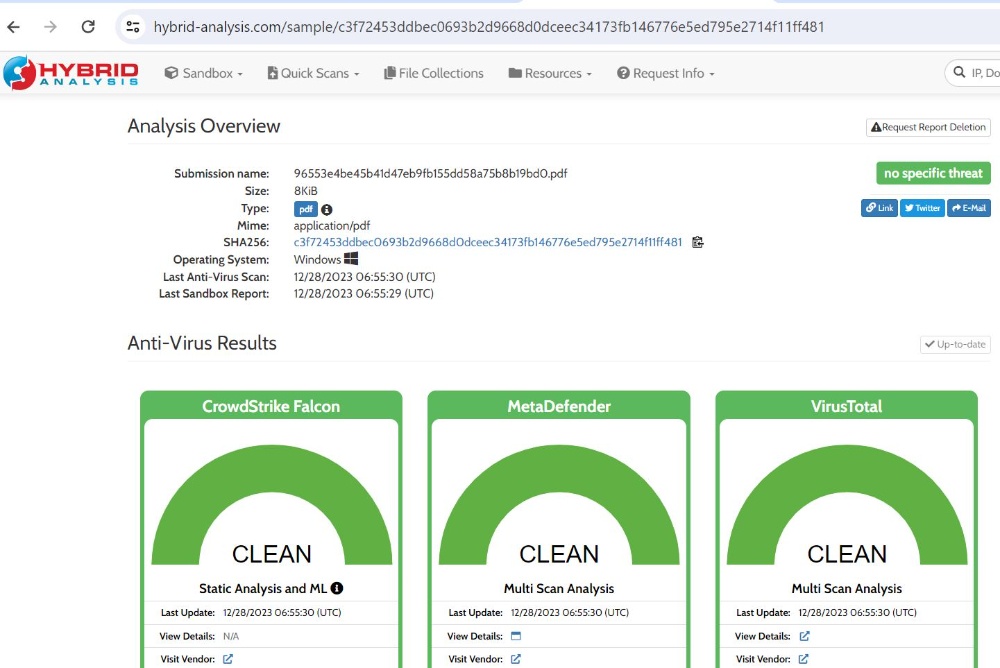Screen dimensions: 1000x668
Task: Click the SHA256 hash link
Action: point(488,242)
